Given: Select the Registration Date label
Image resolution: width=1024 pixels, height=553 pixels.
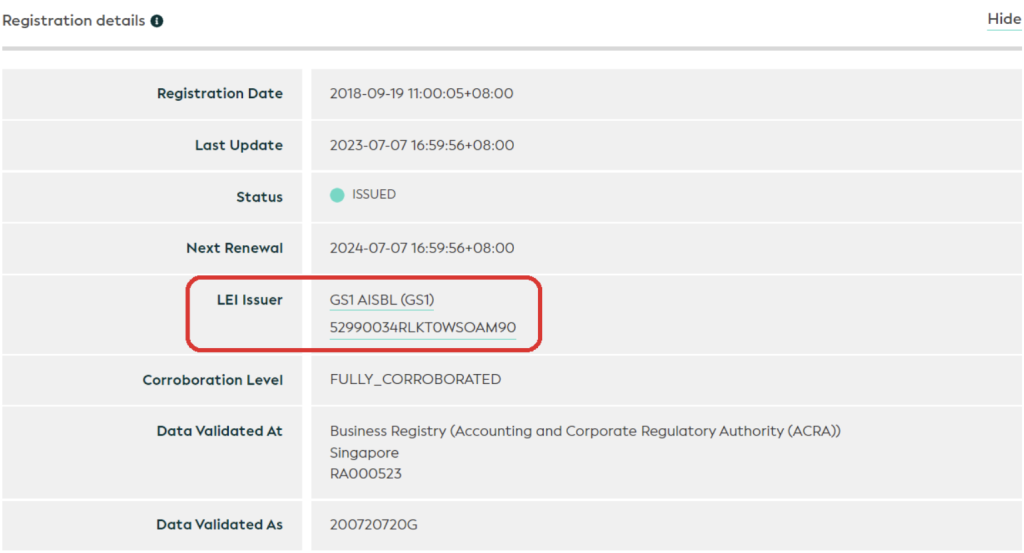Looking at the screenshot, I should 219,94.
